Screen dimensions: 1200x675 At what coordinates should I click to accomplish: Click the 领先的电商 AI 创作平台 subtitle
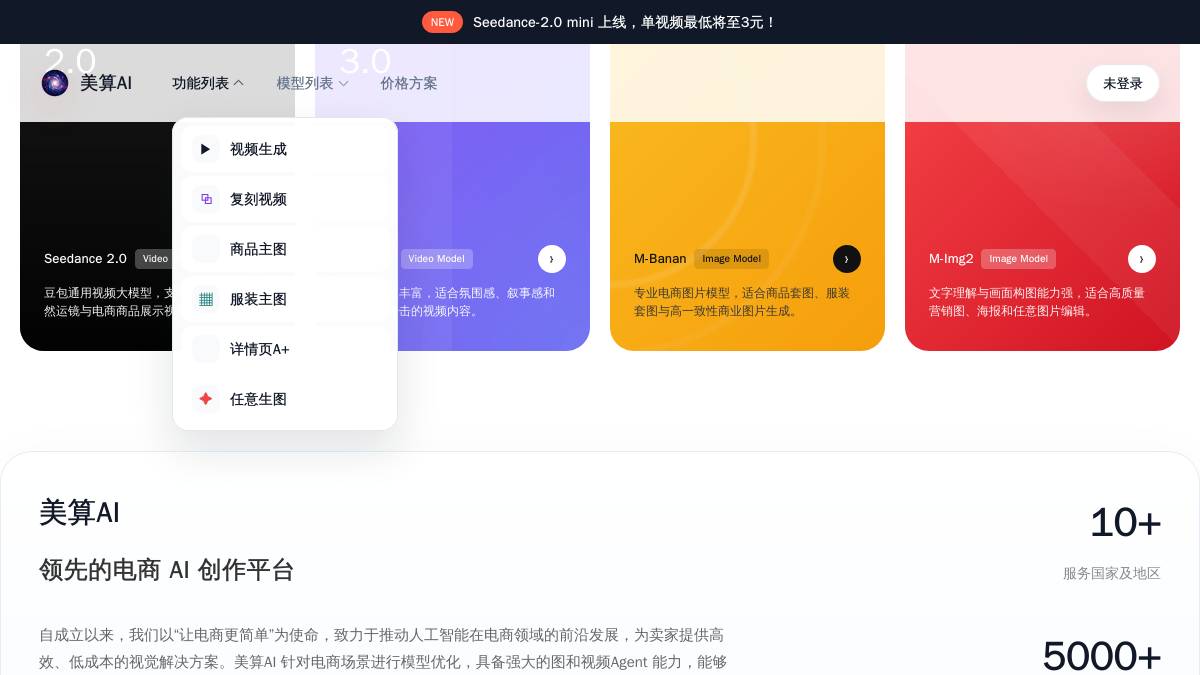click(166, 570)
